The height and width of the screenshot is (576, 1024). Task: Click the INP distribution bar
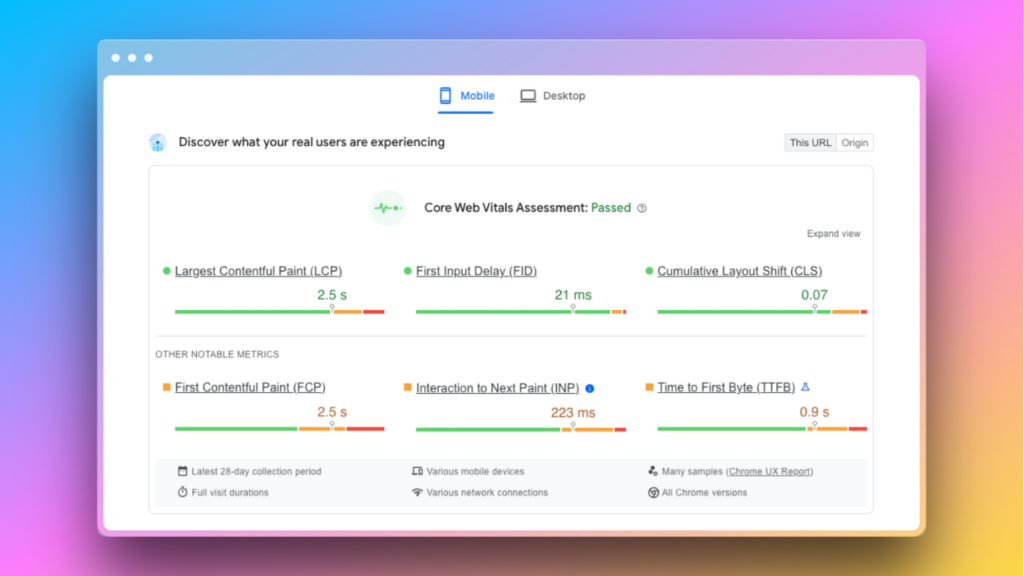tap(521, 430)
